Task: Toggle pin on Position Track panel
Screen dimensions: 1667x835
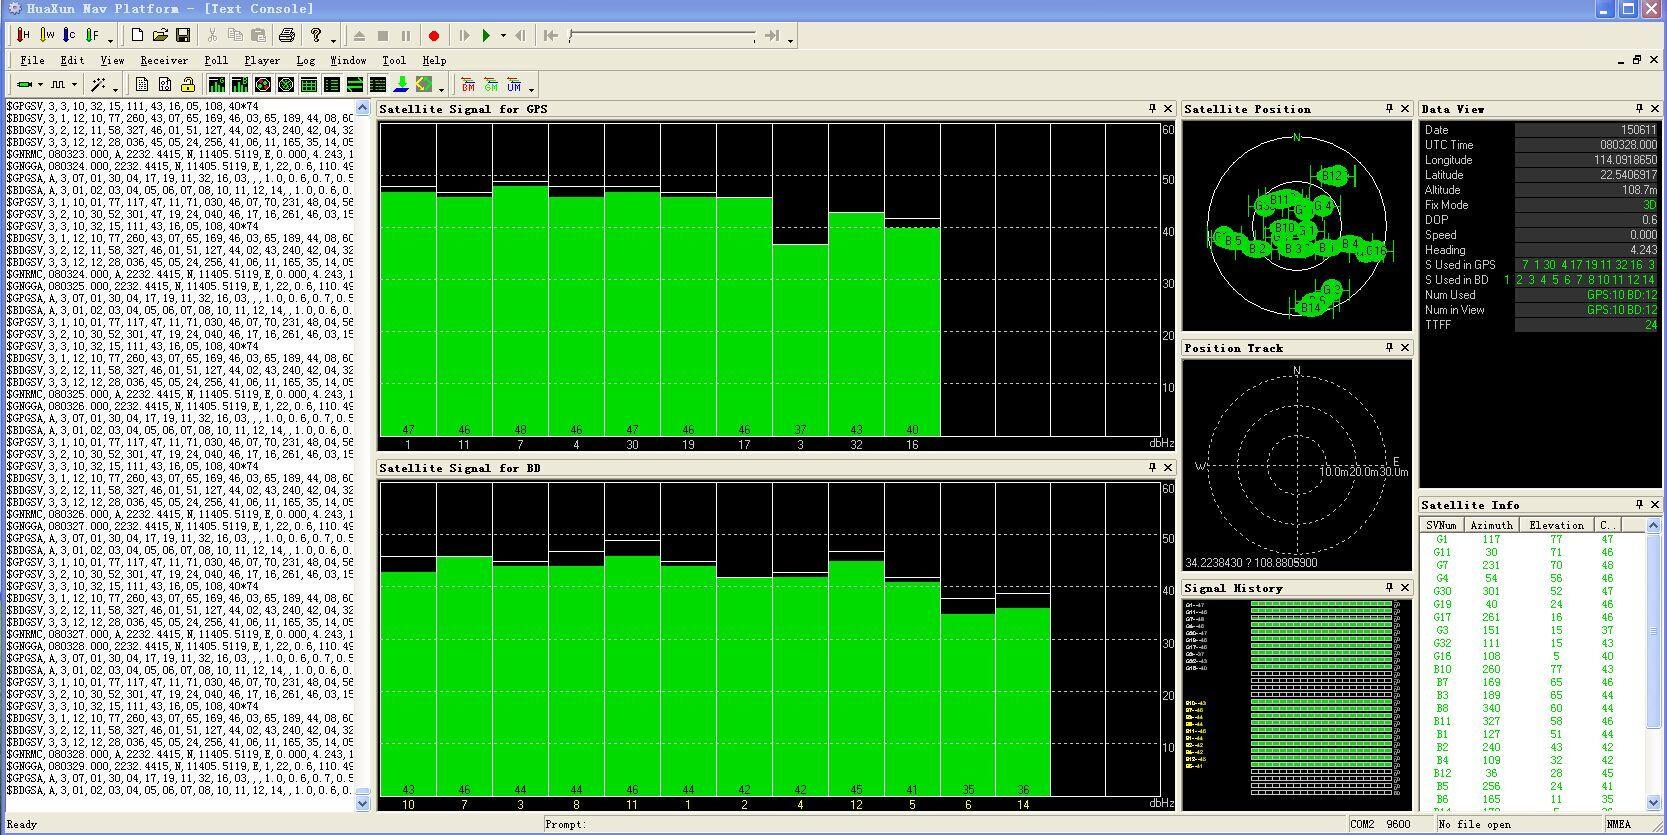Action: tap(1389, 347)
